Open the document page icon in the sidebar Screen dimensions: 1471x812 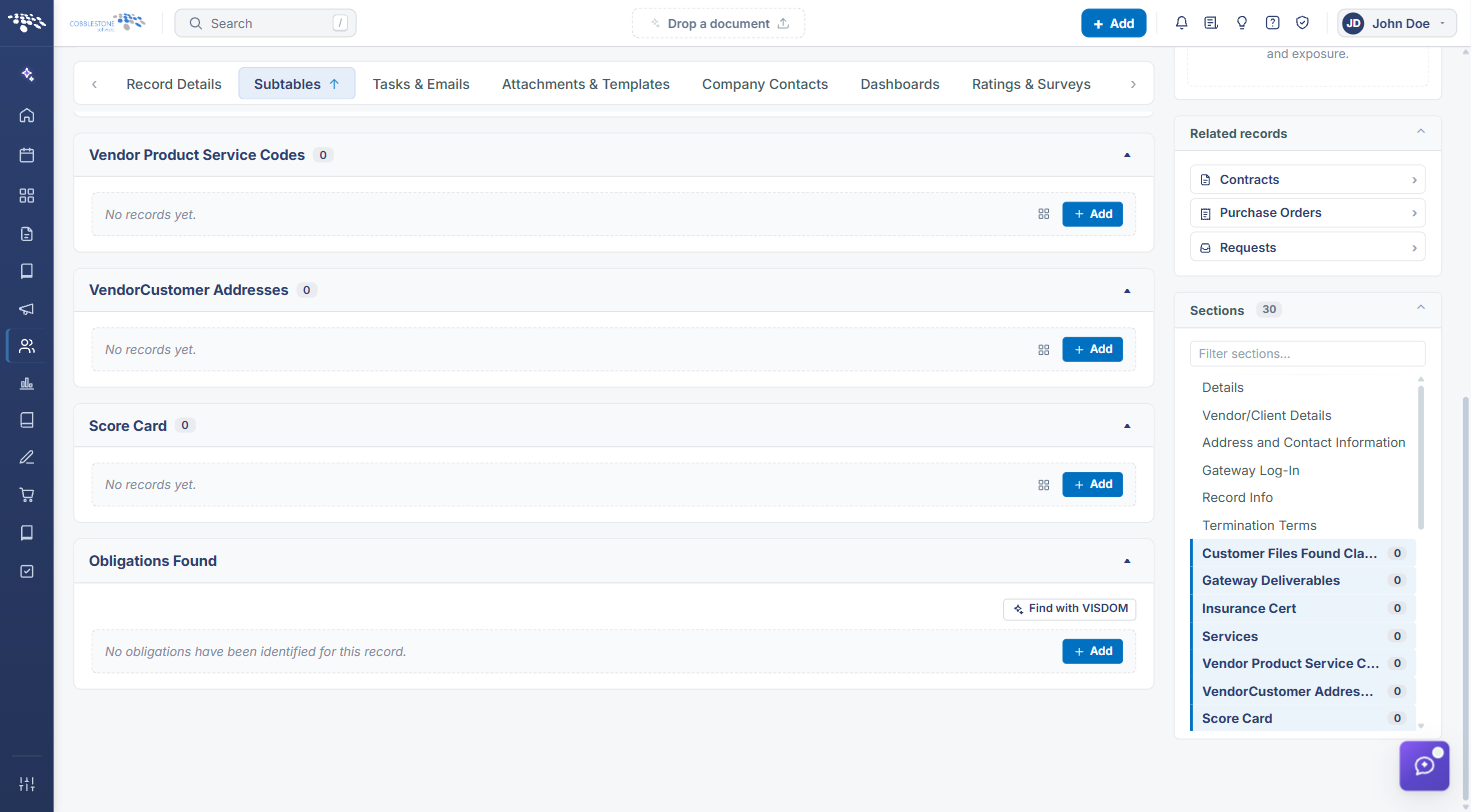pyautogui.click(x=27, y=234)
